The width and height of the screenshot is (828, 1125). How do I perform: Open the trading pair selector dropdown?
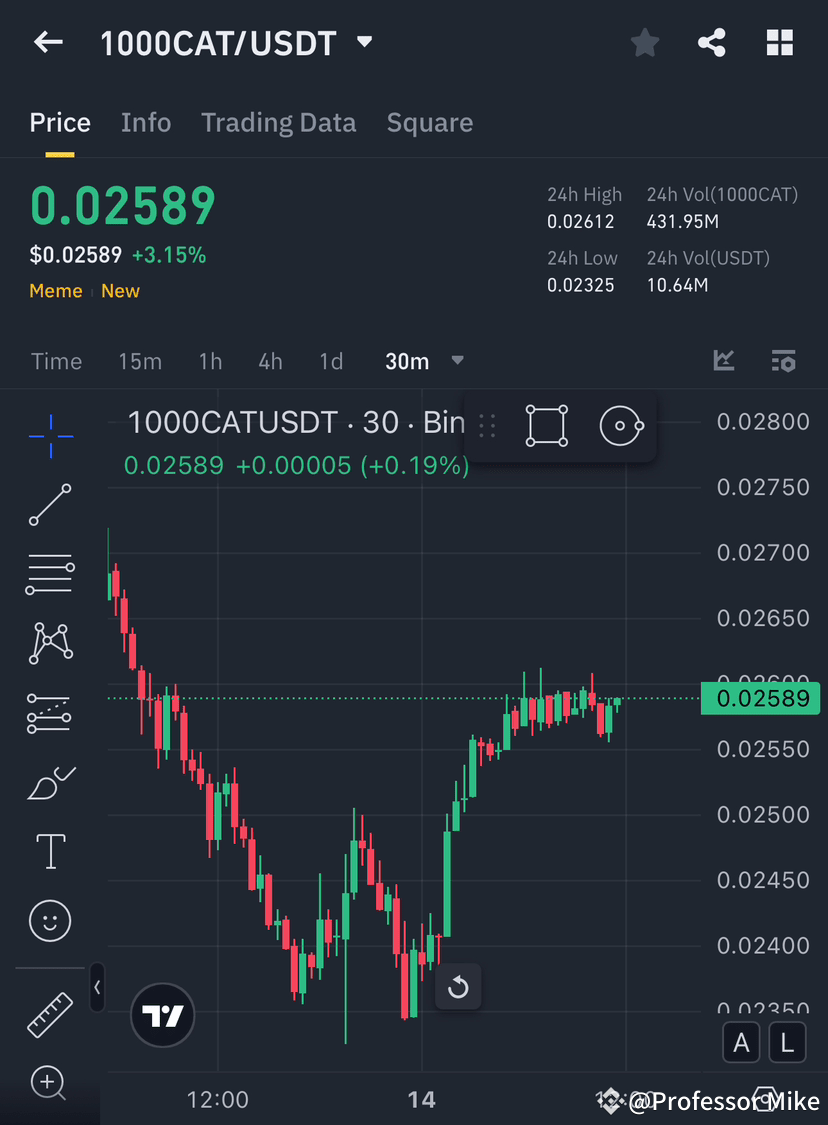(x=364, y=42)
